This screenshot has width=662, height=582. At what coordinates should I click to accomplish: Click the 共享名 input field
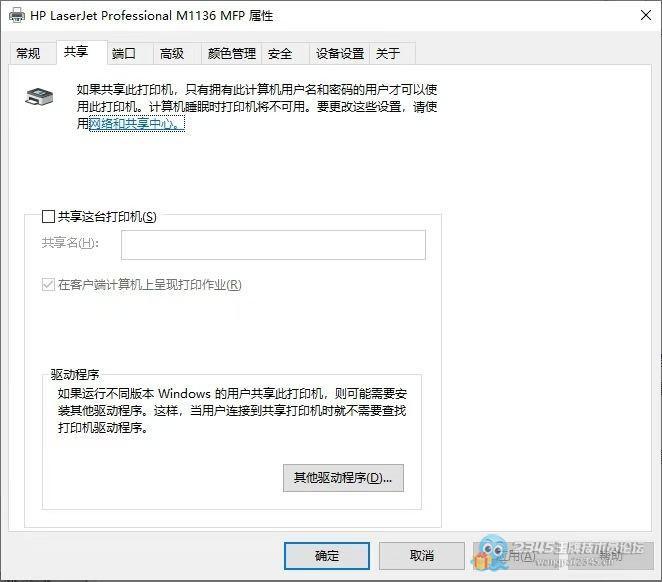click(x=273, y=245)
